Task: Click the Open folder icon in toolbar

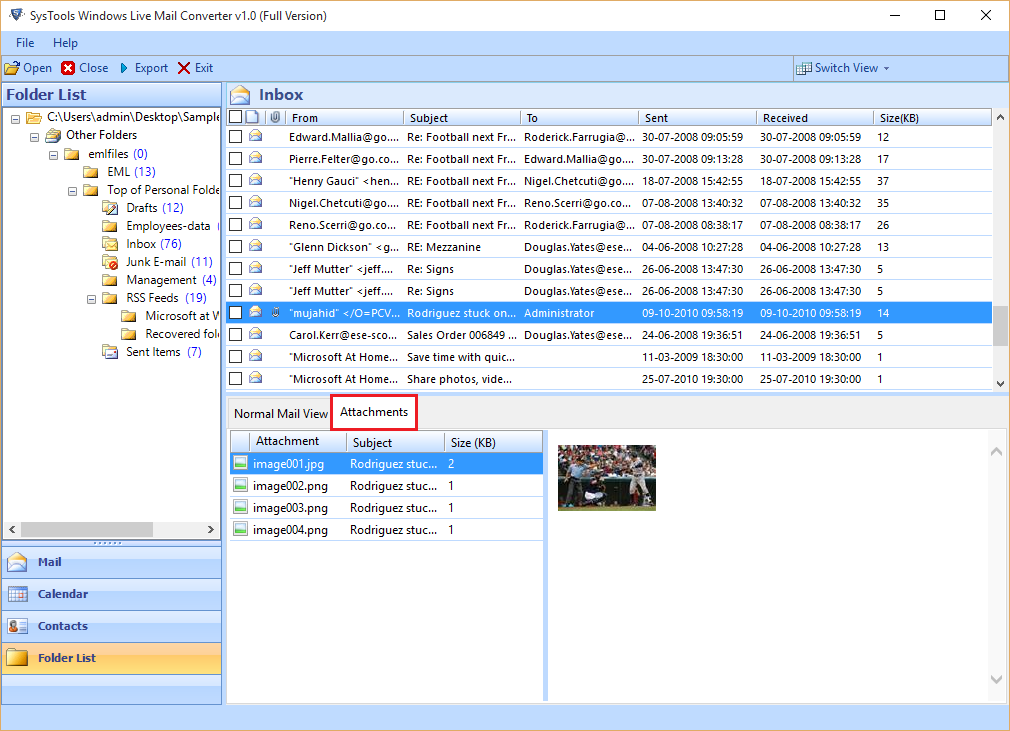Action: click(12, 68)
